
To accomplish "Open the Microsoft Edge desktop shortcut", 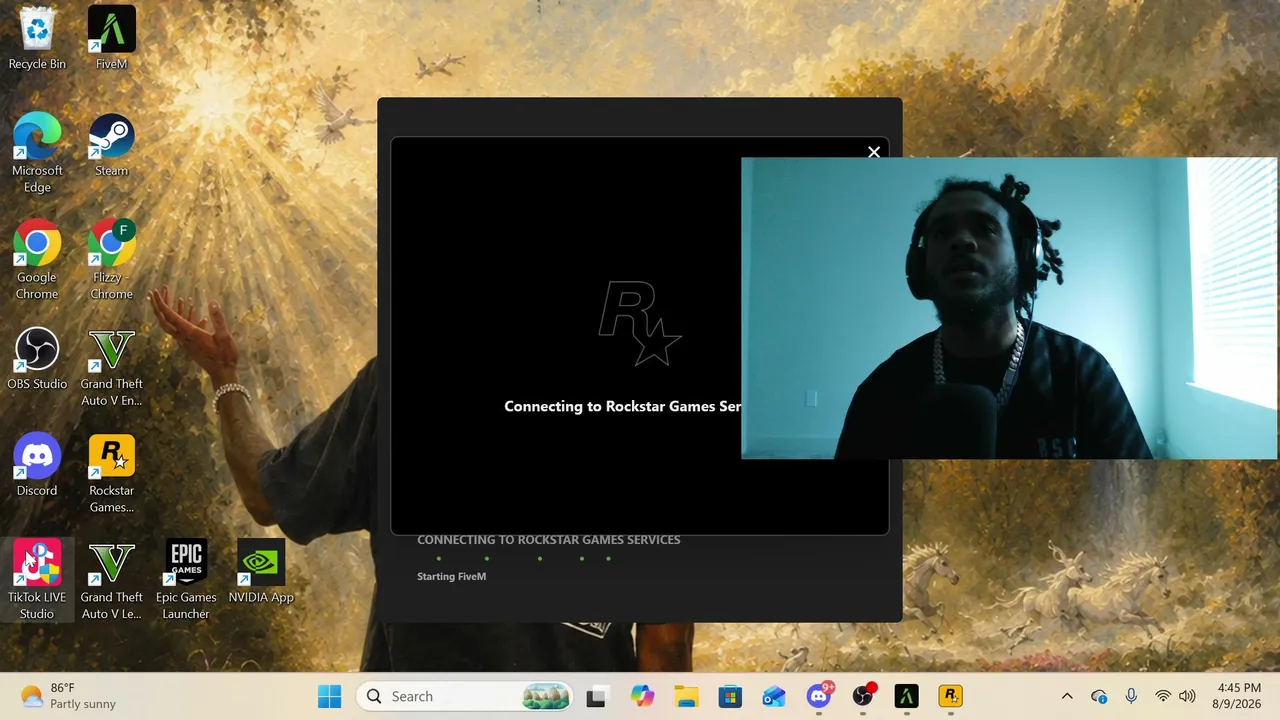I will click(x=37, y=154).
